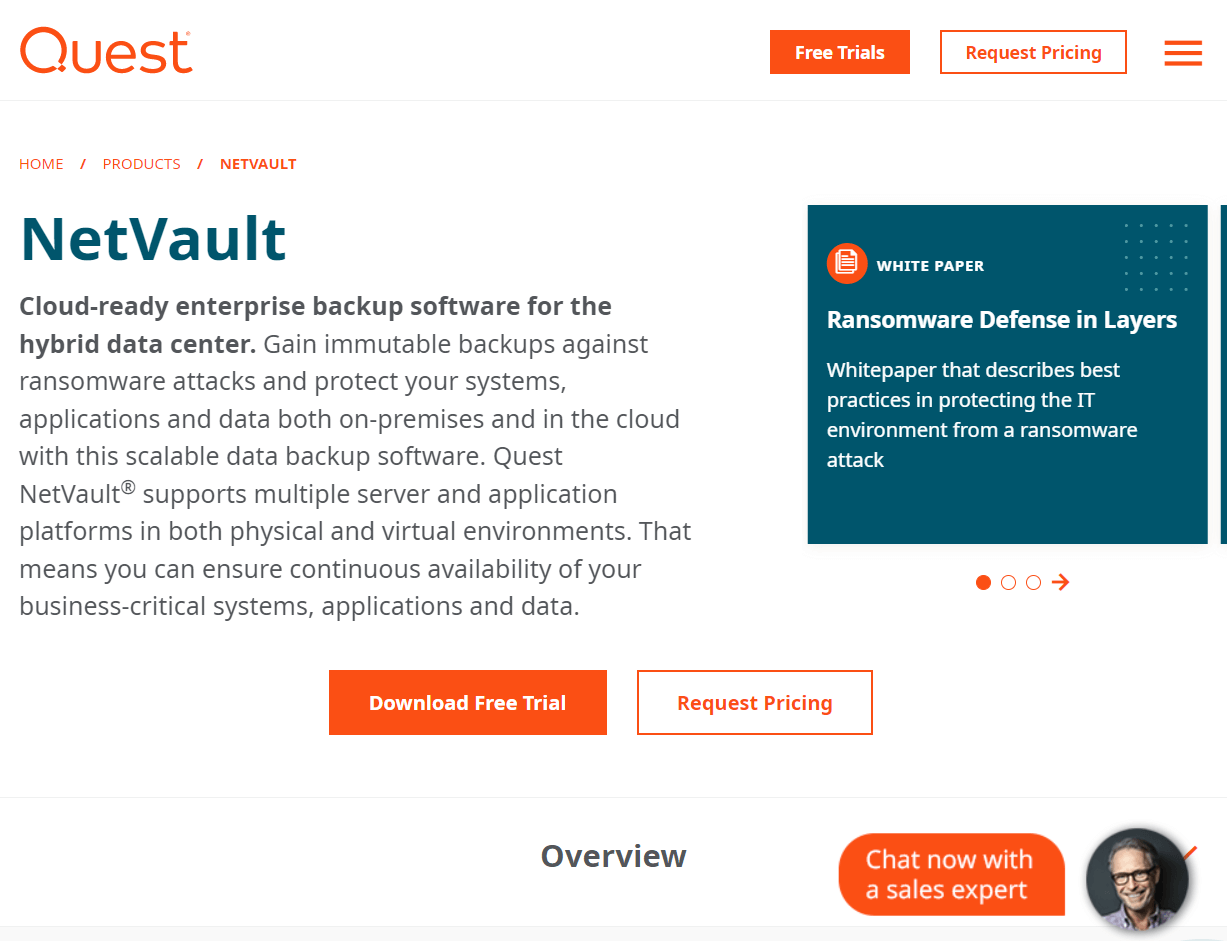Select the third carousel dot
Viewport: 1227px width, 941px height.
[x=1033, y=582]
